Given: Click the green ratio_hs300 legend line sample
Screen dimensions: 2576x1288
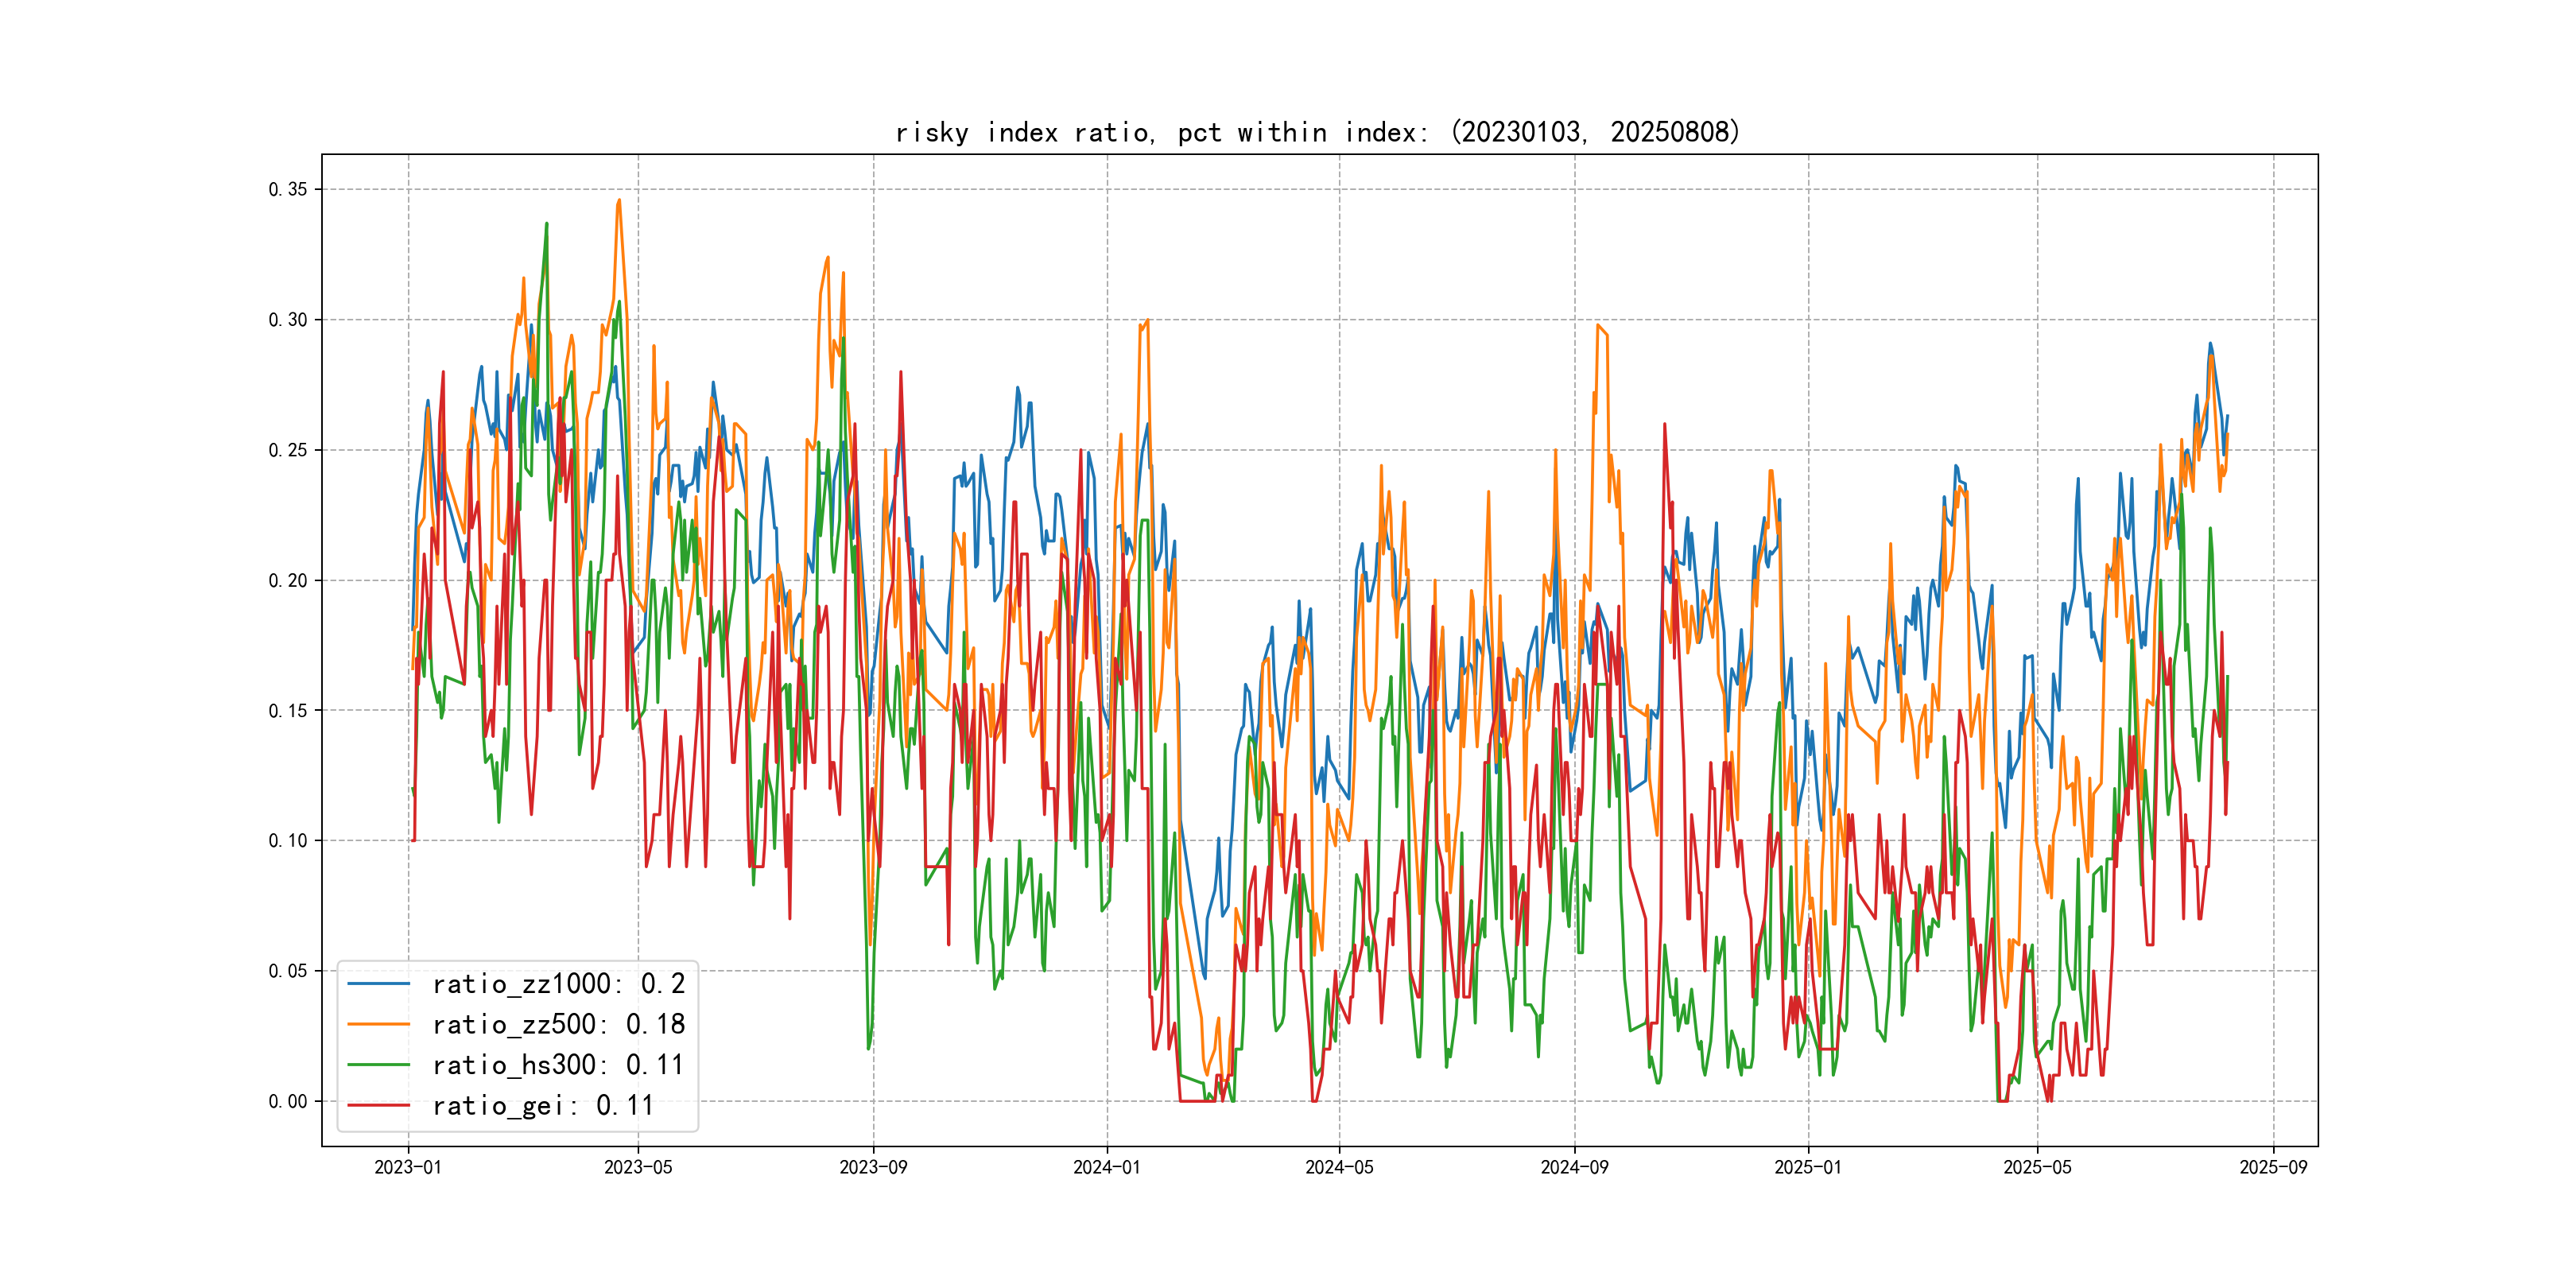Looking at the screenshot, I should tap(378, 1065).
